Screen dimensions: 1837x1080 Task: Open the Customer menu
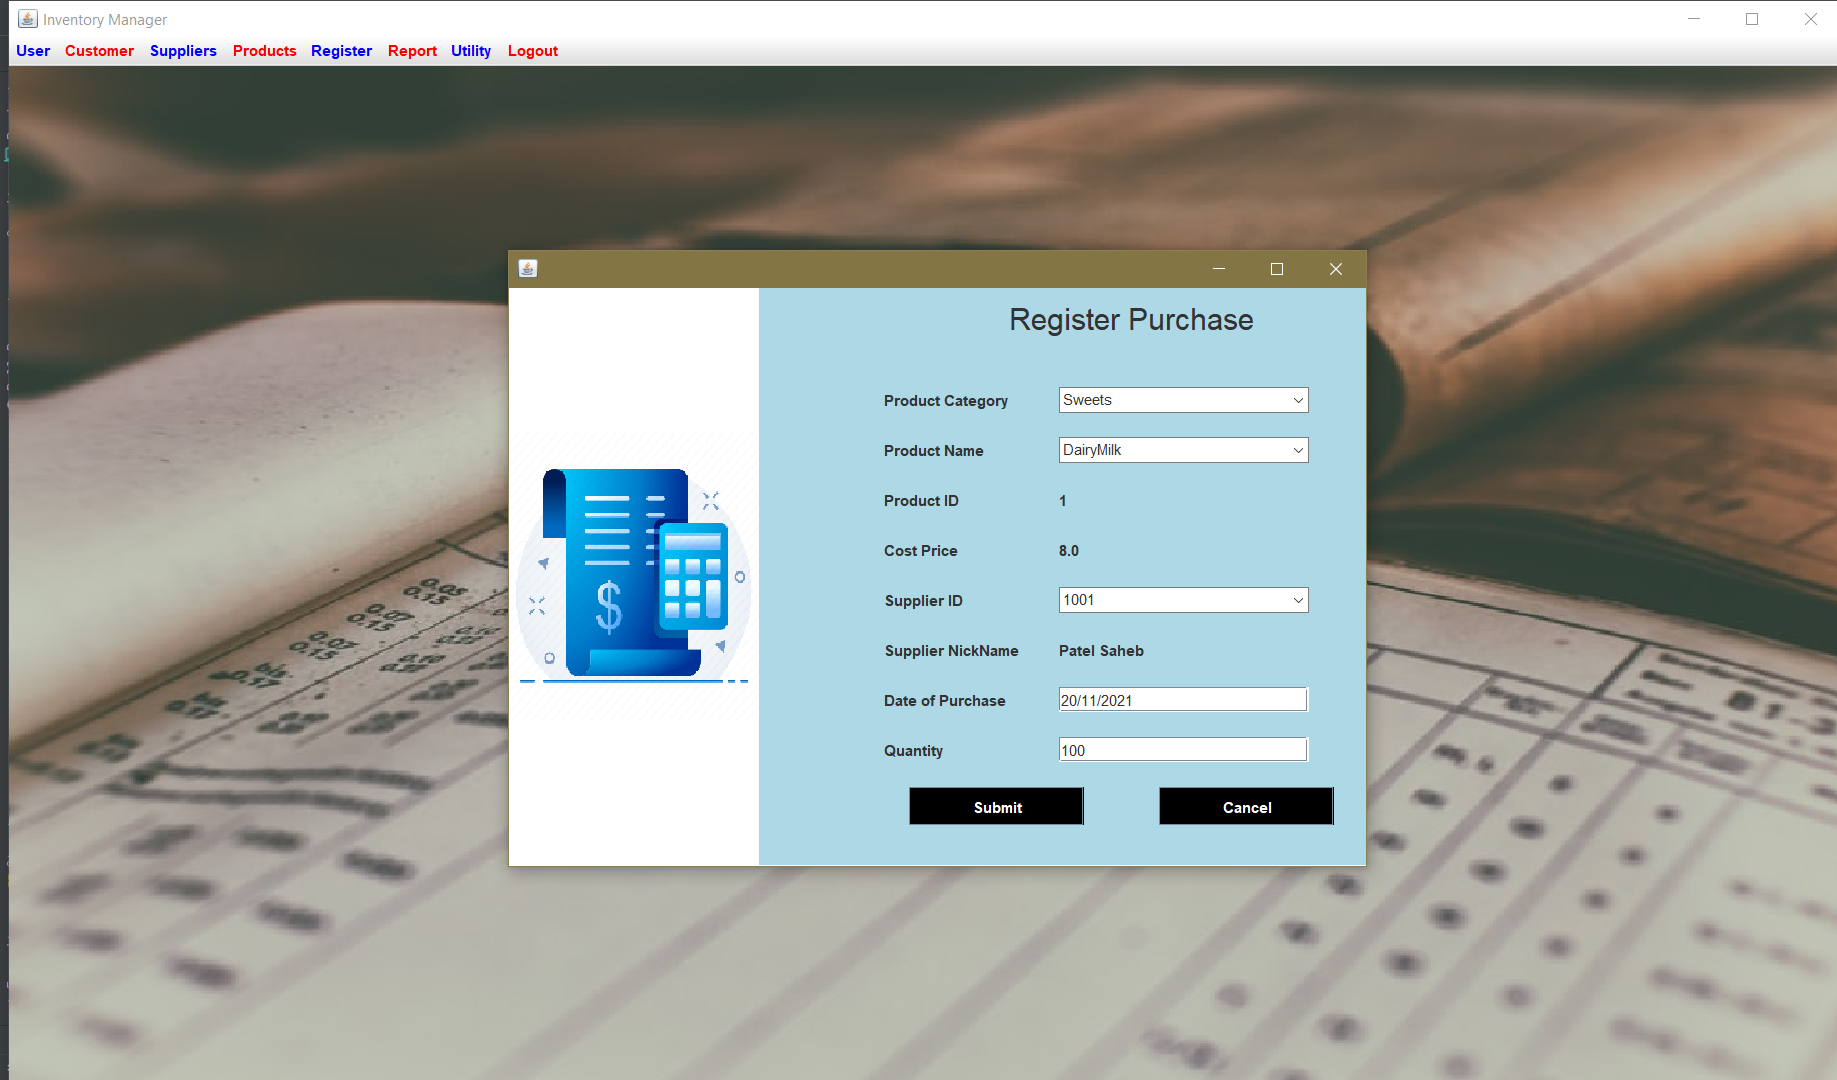[99, 50]
